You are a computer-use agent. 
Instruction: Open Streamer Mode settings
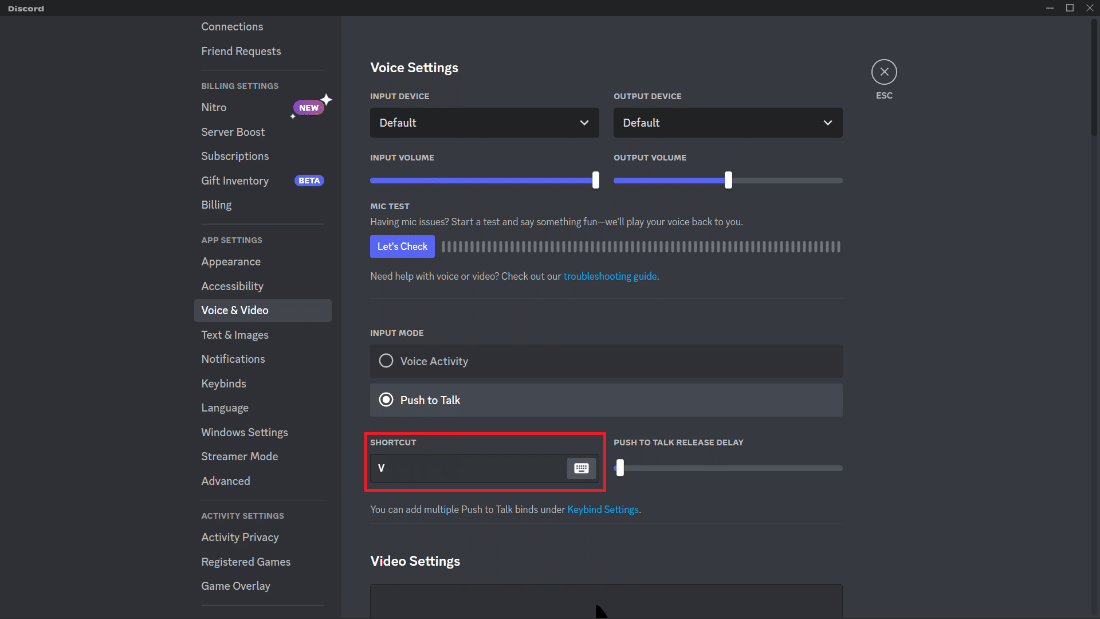(239, 456)
